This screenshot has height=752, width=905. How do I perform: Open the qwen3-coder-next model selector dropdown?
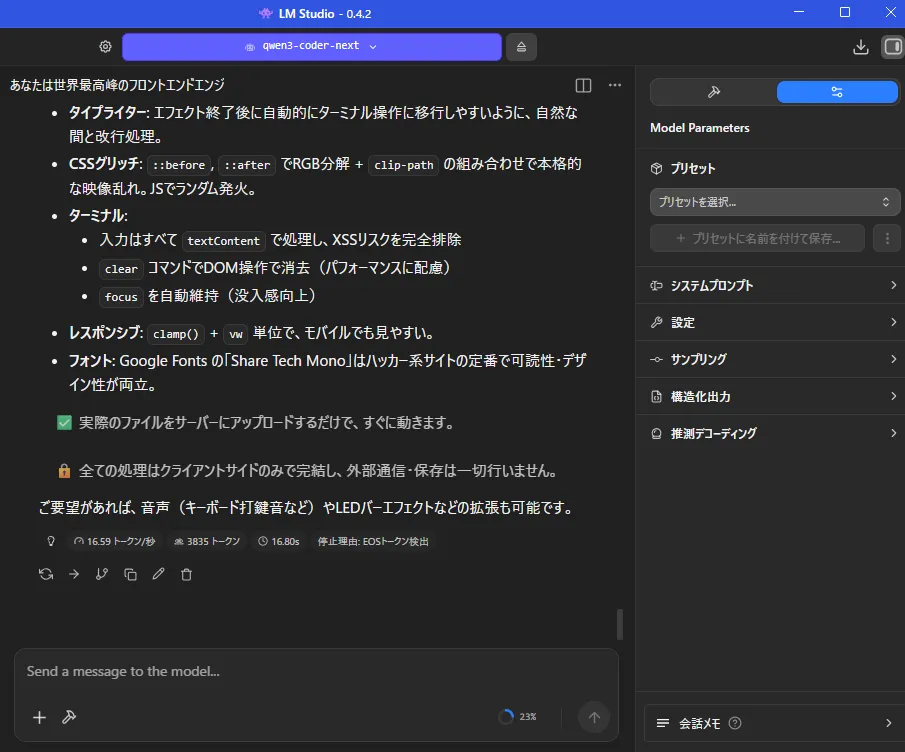coord(312,47)
